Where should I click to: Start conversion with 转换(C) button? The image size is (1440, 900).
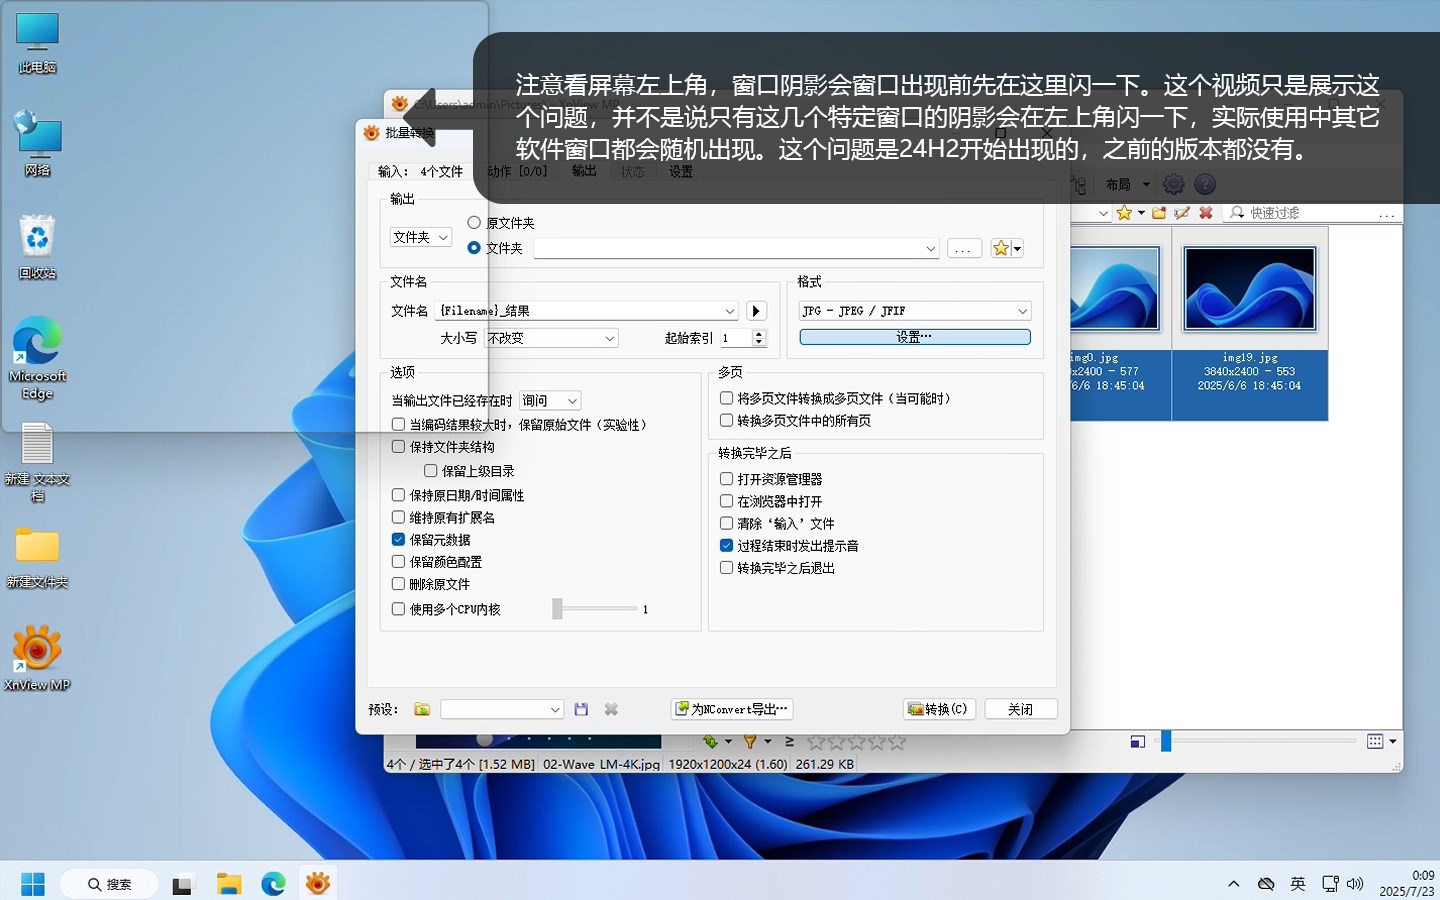coord(939,709)
